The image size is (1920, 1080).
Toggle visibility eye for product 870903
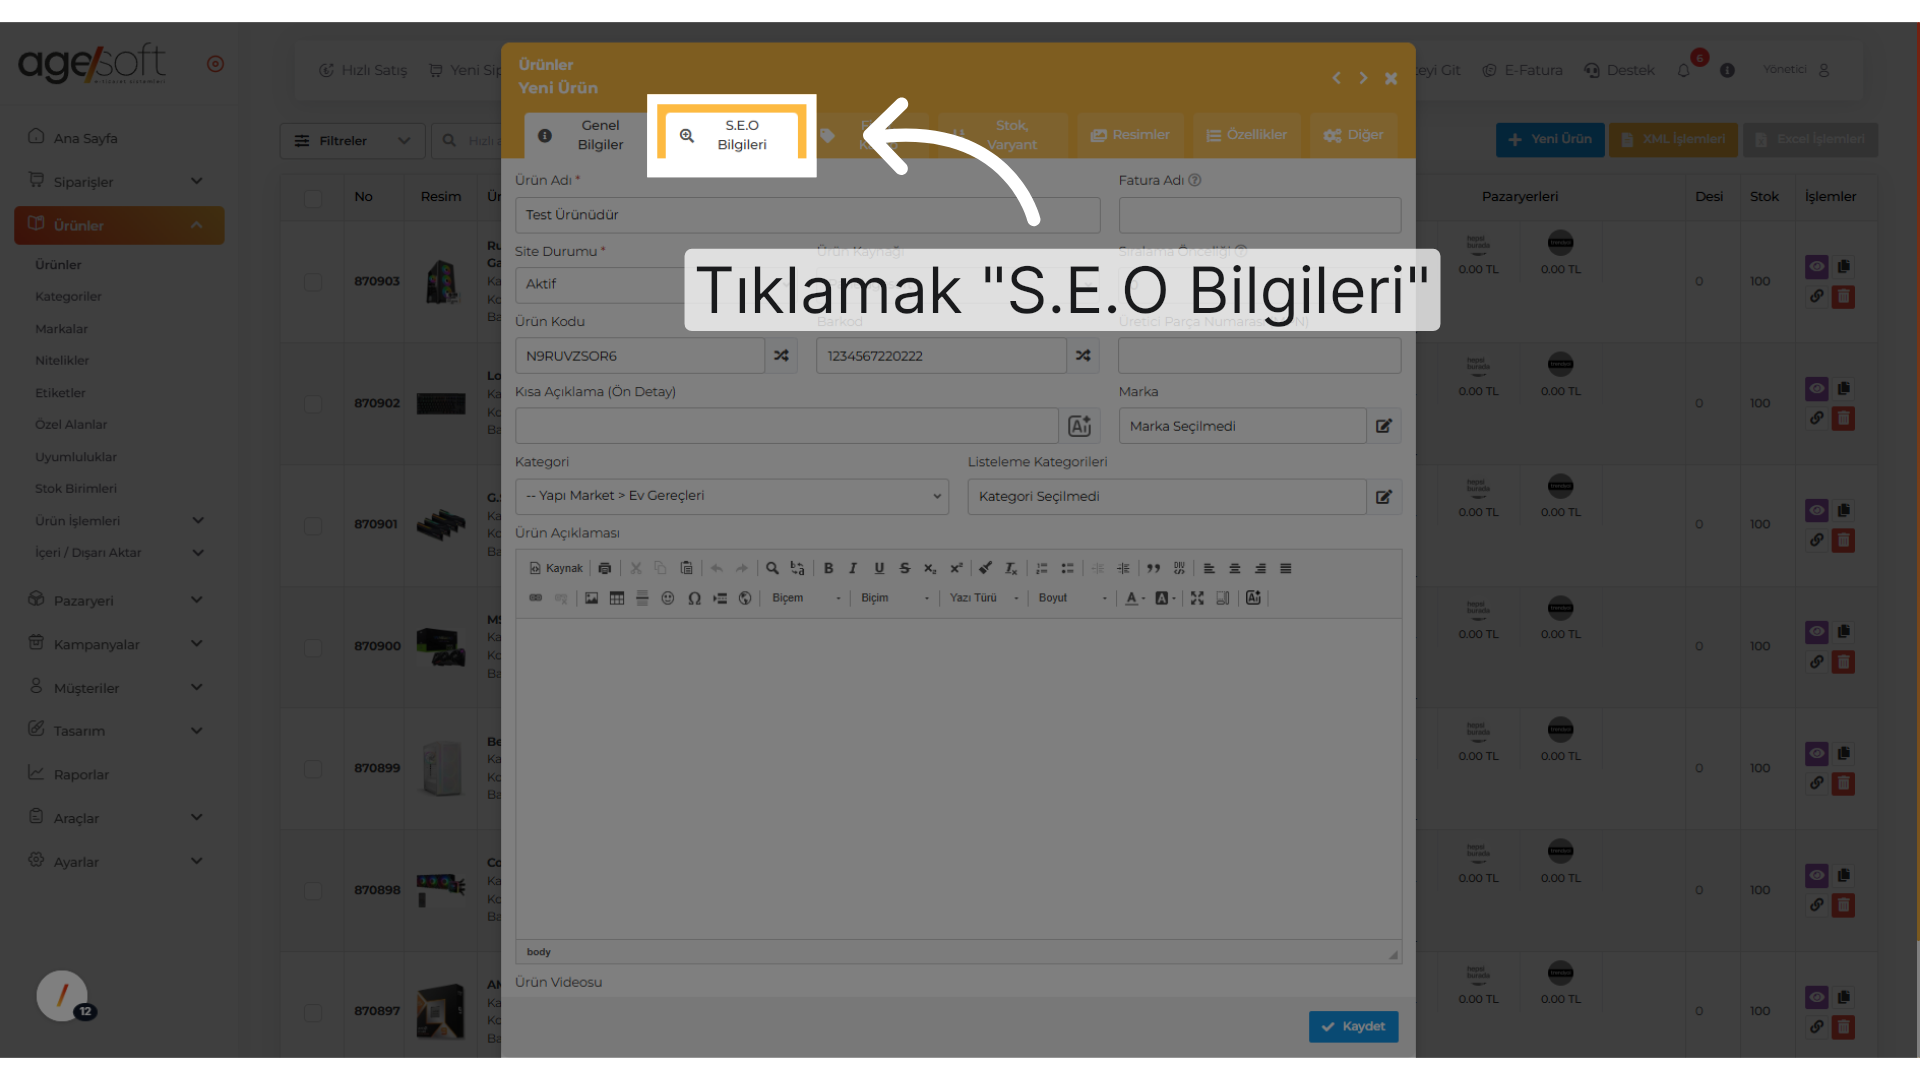(x=1817, y=267)
